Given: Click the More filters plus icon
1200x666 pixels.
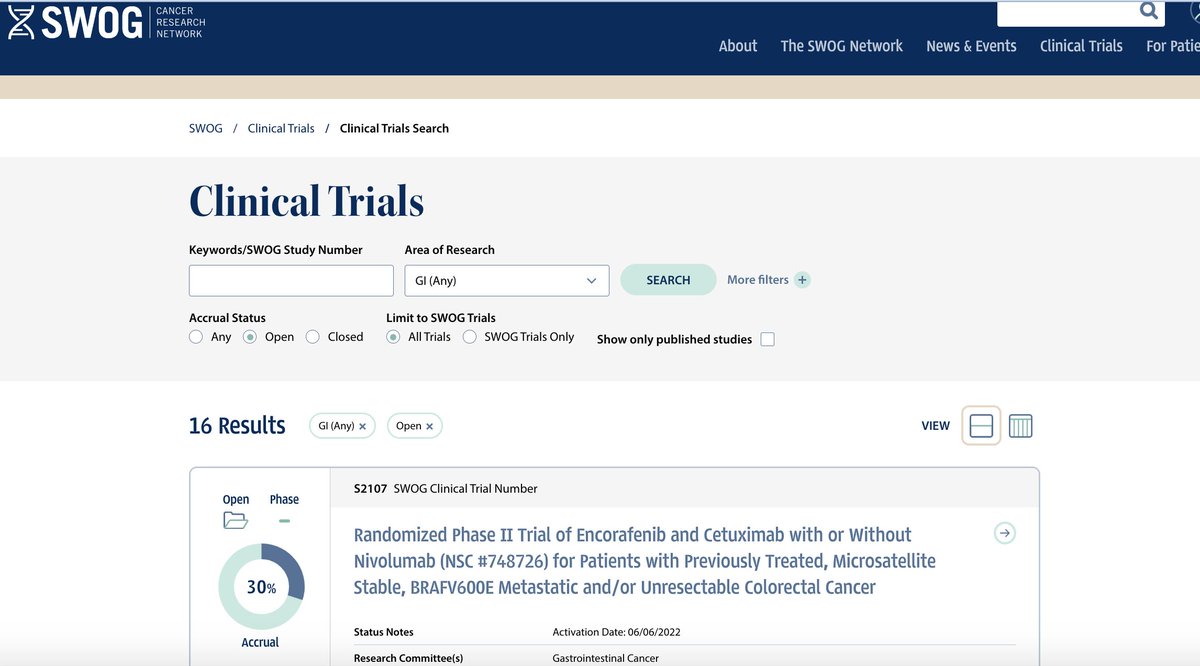Looking at the screenshot, I should 802,280.
